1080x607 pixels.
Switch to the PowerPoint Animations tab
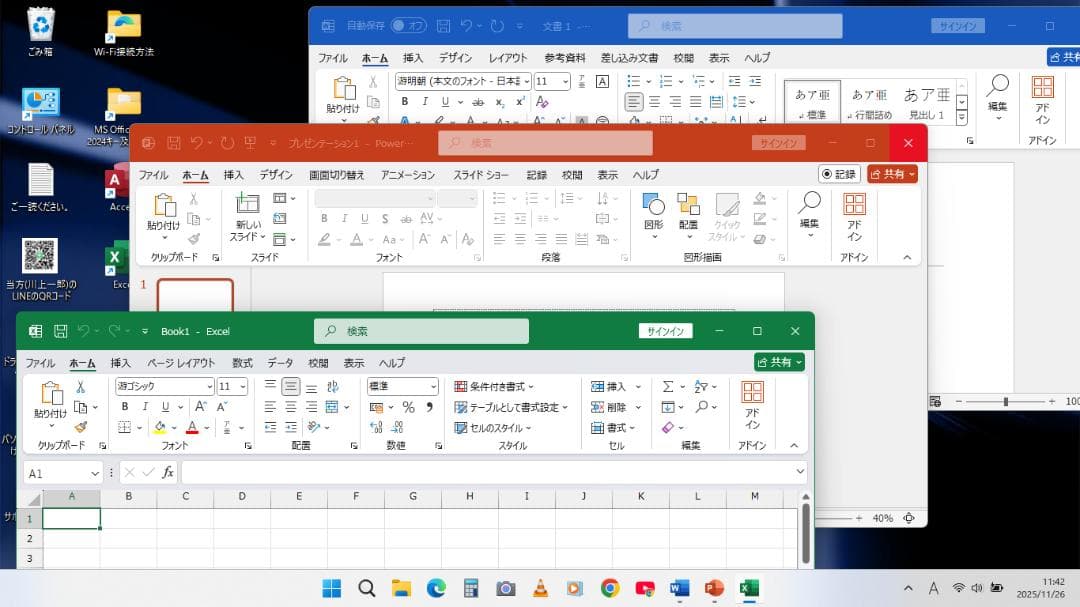407,175
